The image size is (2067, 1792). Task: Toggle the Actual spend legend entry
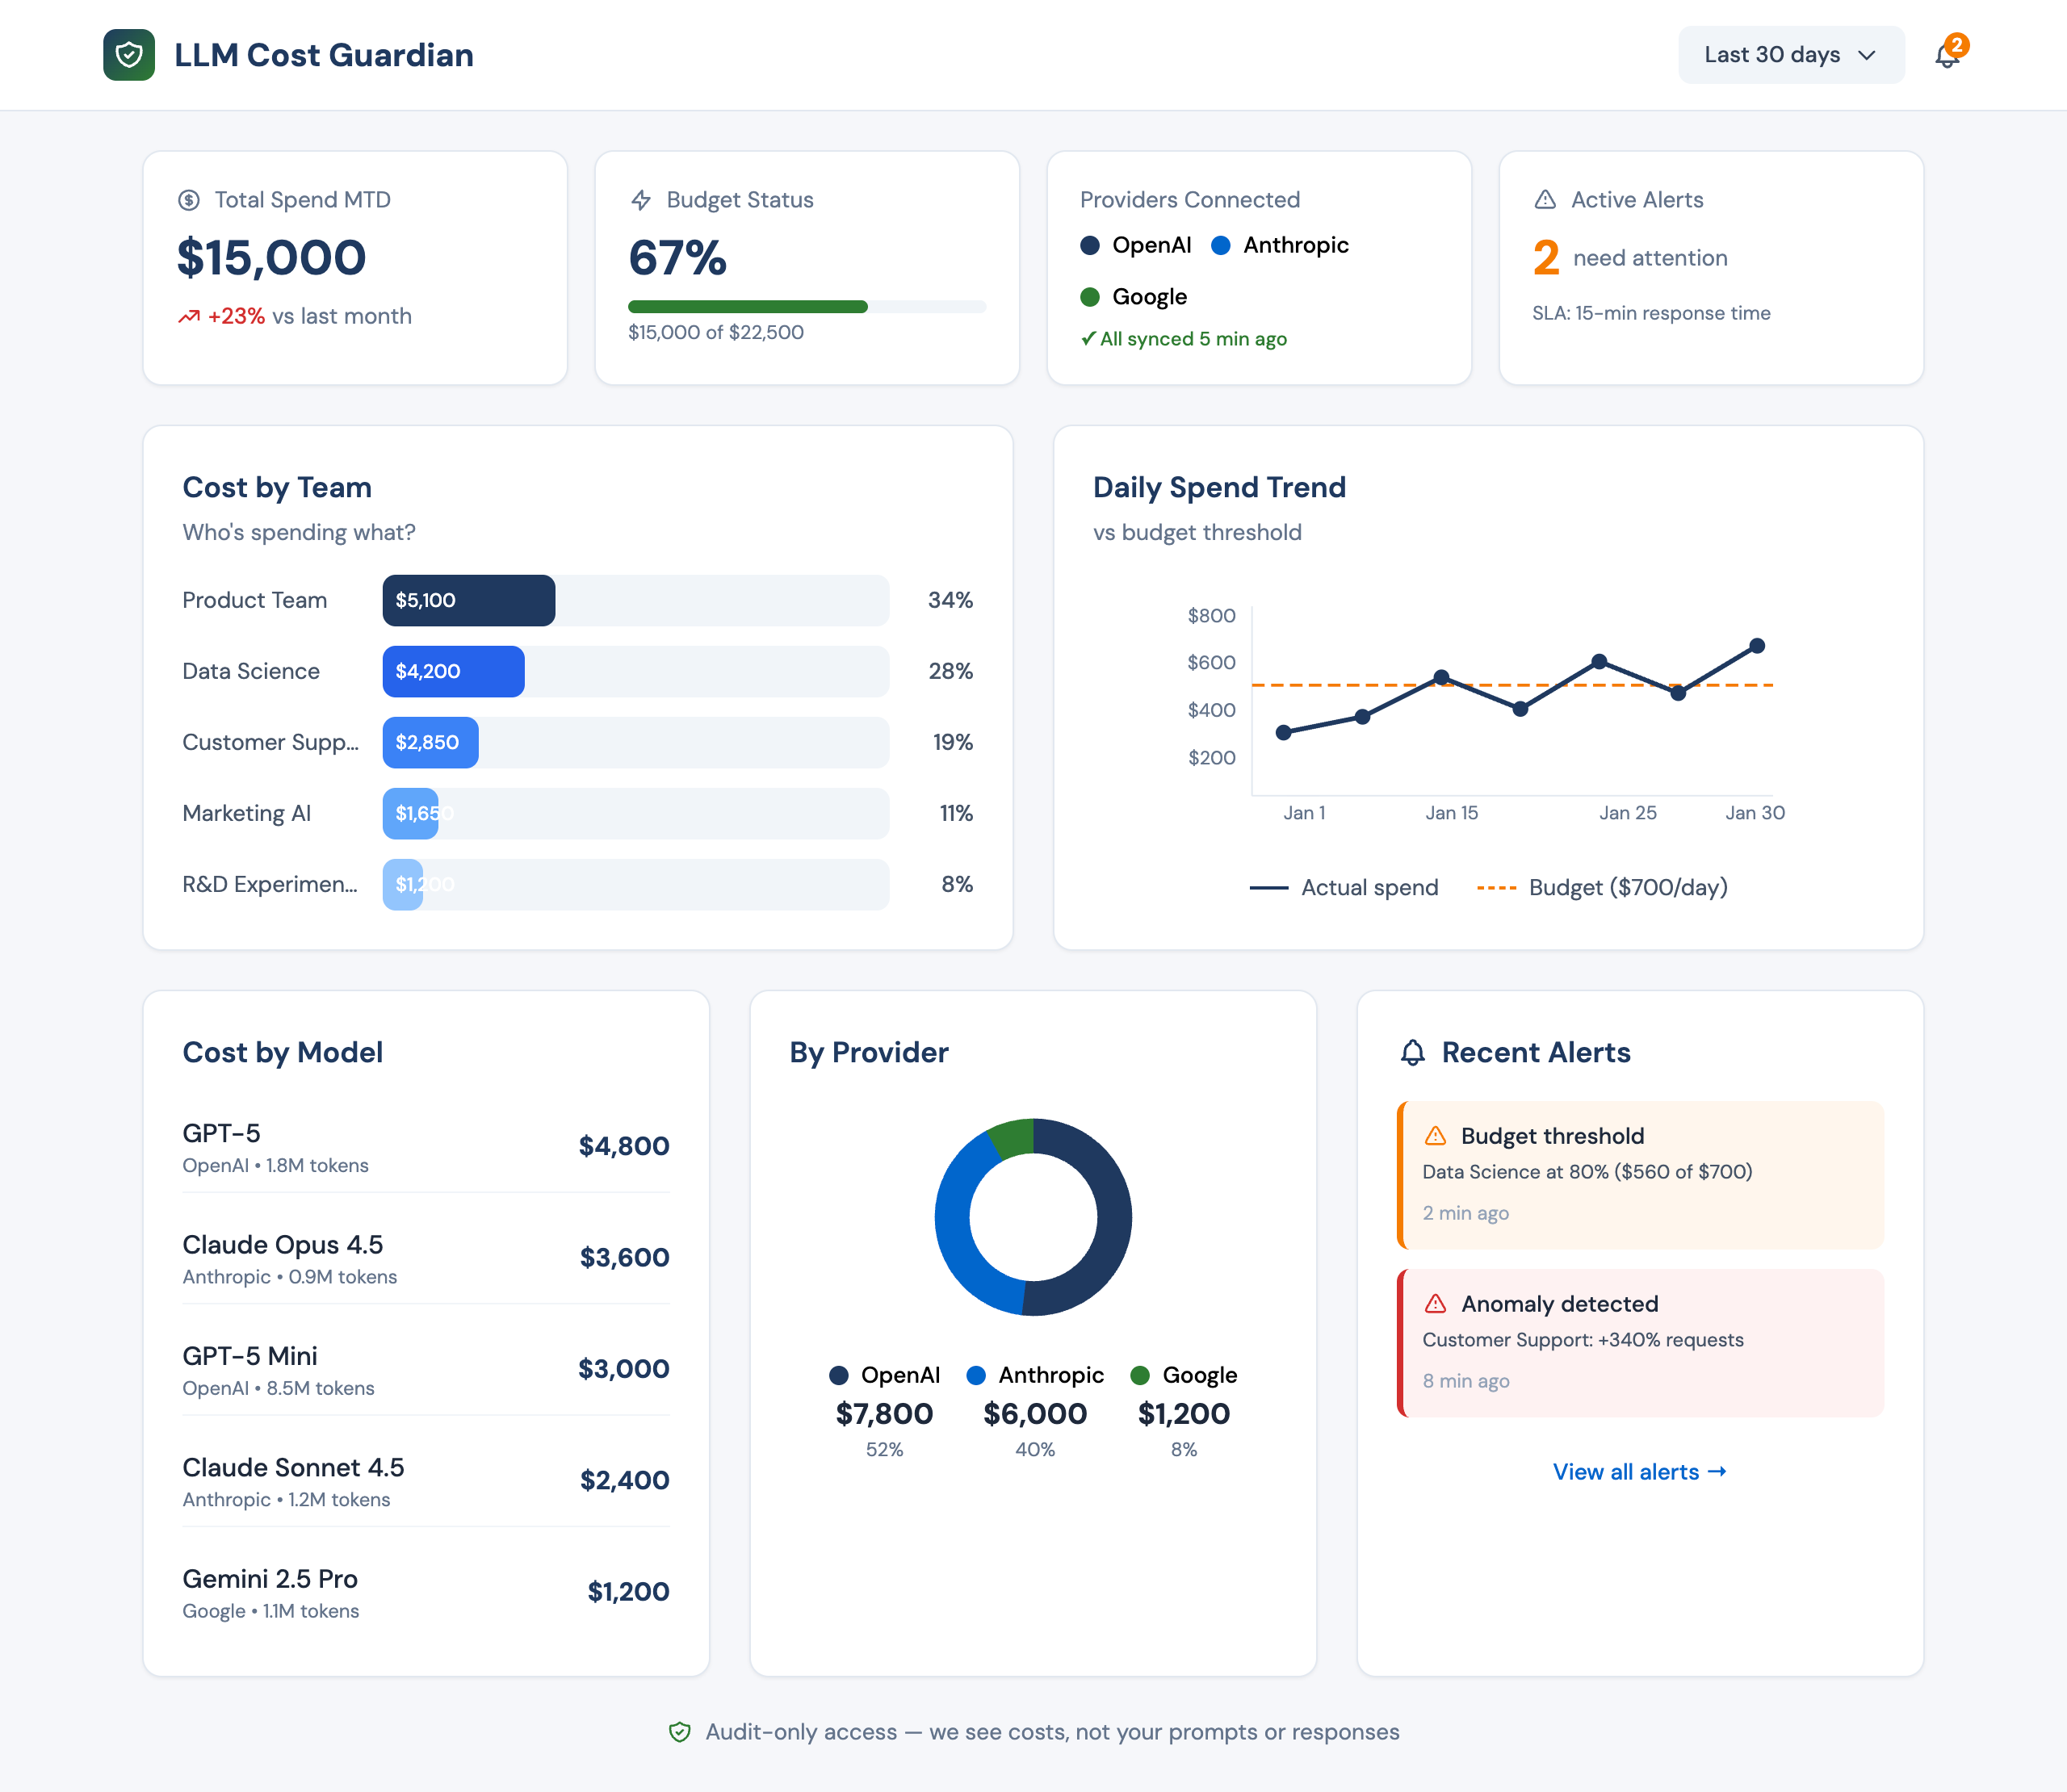click(1345, 887)
